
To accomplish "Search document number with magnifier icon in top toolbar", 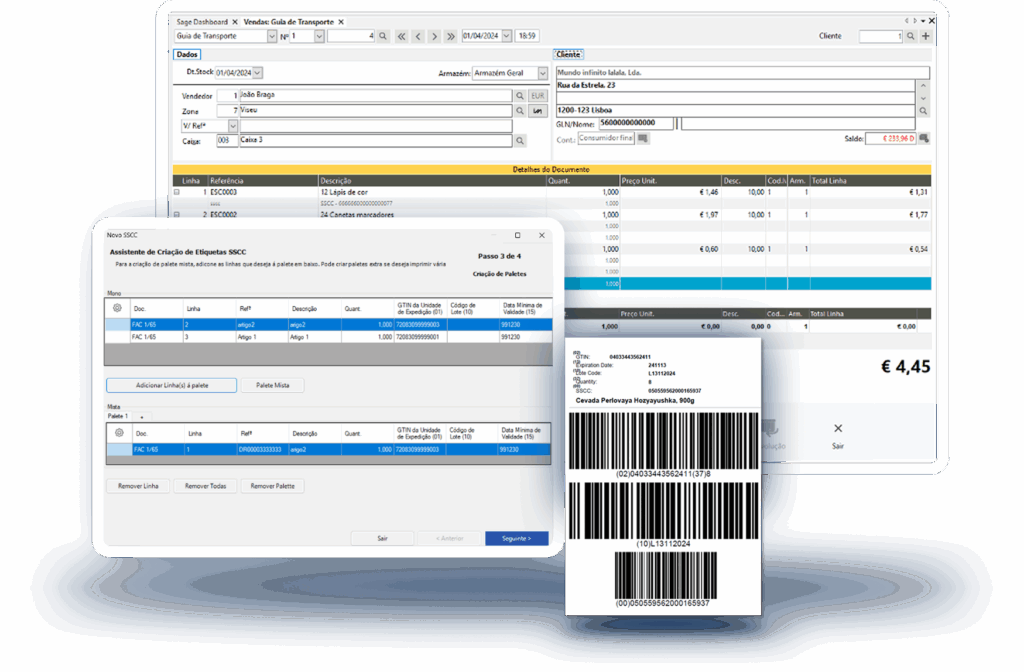I will pos(383,37).
